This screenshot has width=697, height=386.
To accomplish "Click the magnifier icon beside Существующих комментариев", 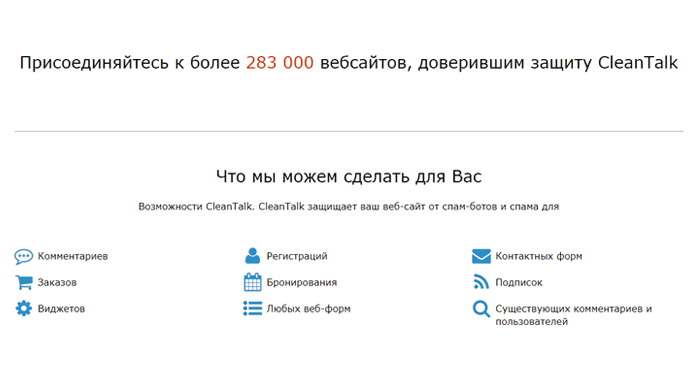I will (481, 309).
